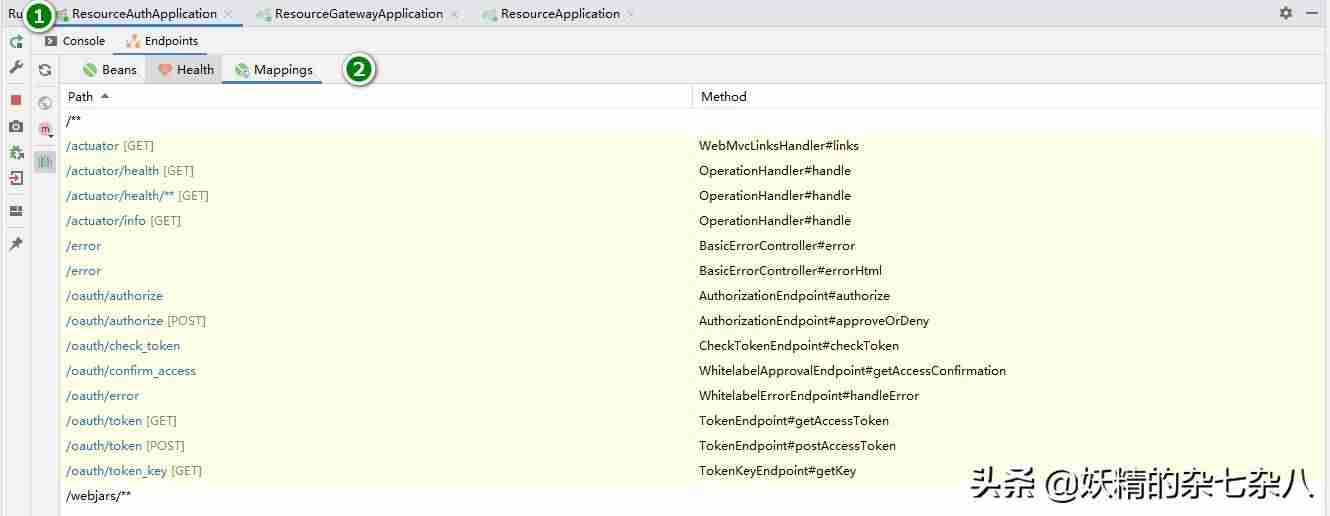Switch to ResourceApplication run tab

pos(560,14)
